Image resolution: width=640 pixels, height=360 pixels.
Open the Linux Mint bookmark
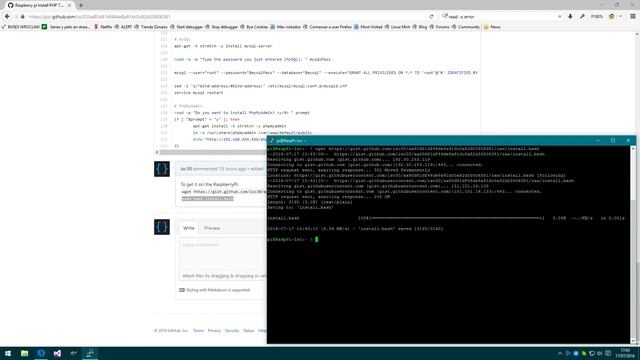pos(397,27)
